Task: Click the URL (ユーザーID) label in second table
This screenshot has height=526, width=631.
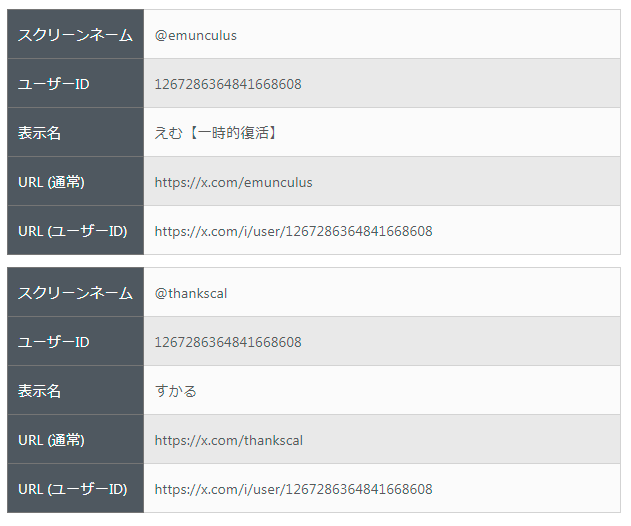Action: [73, 489]
